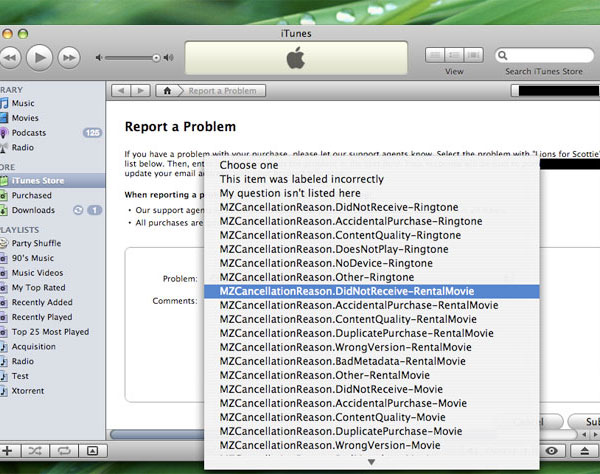600x474 pixels.
Task: Choose MZCancellationReason.NoDevice-Ringtone
Action: pos(372,263)
